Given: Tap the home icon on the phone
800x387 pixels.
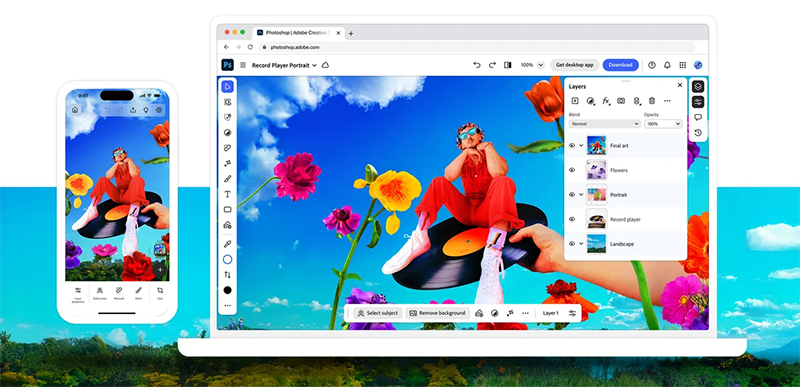Looking at the screenshot, I should click(x=75, y=110).
